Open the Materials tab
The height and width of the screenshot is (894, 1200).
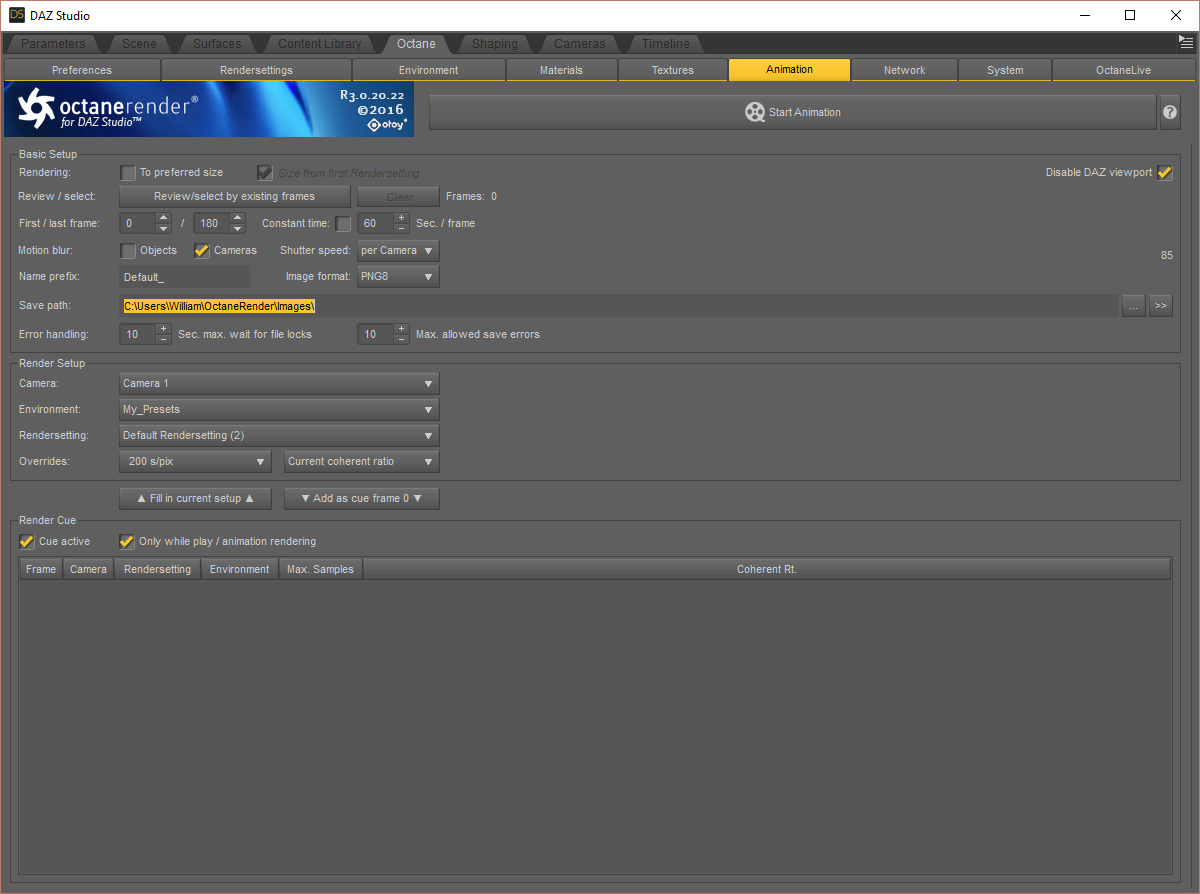pyautogui.click(x=561, y=70)
